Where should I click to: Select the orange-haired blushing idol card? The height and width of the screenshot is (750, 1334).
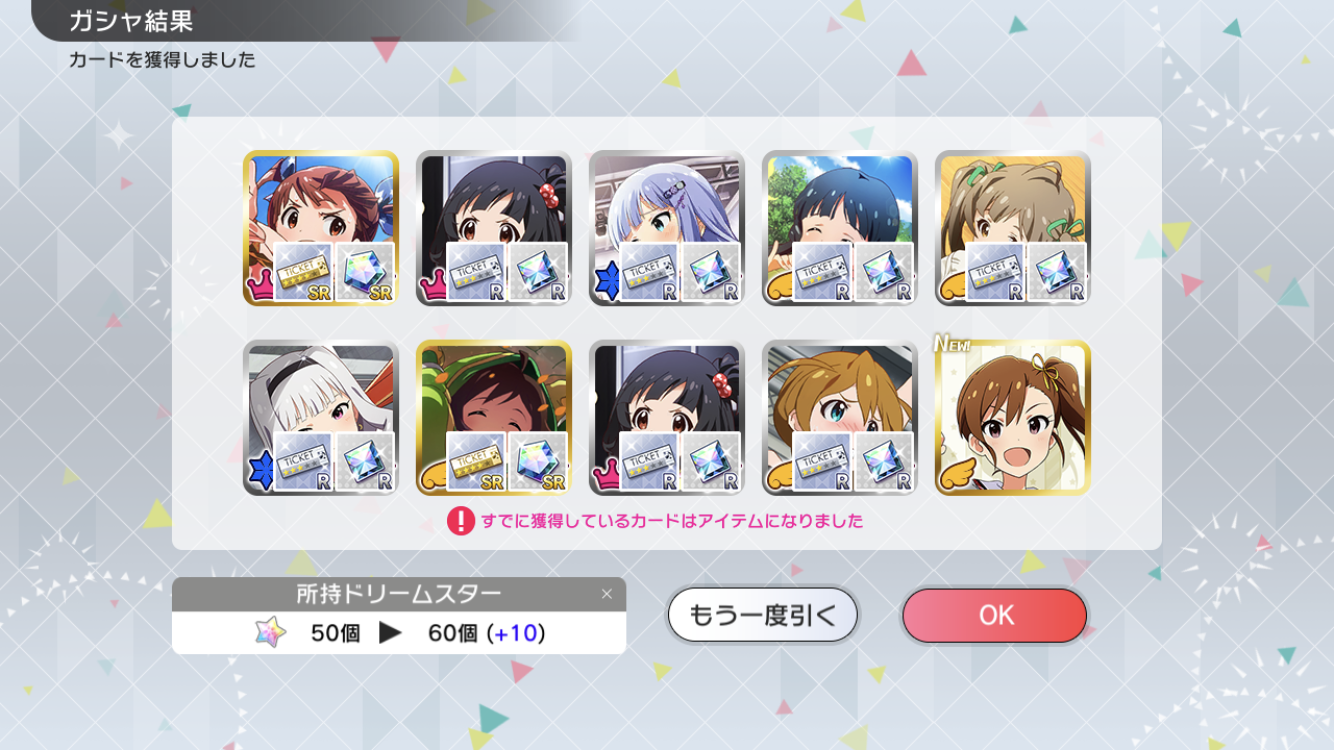(x=840, y=418)
